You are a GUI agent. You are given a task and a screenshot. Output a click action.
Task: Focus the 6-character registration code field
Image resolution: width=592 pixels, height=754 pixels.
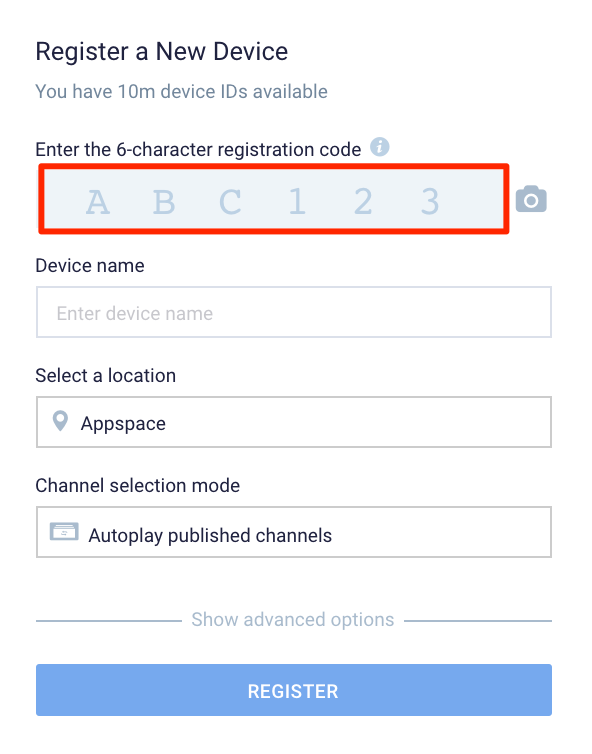point(274,199)
